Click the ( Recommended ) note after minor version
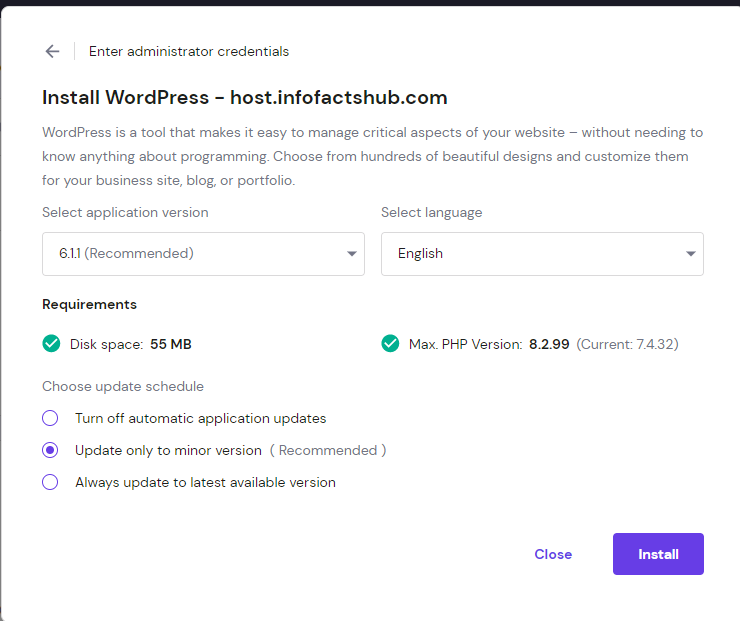740x621 pixels. 328,450
